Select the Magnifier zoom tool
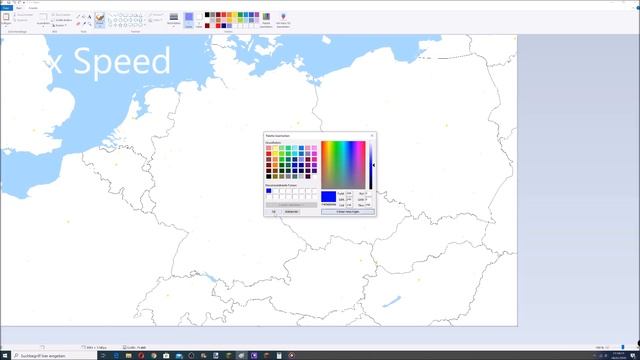The width and height of the screenshot is (640, 360). tap(89, 24)
